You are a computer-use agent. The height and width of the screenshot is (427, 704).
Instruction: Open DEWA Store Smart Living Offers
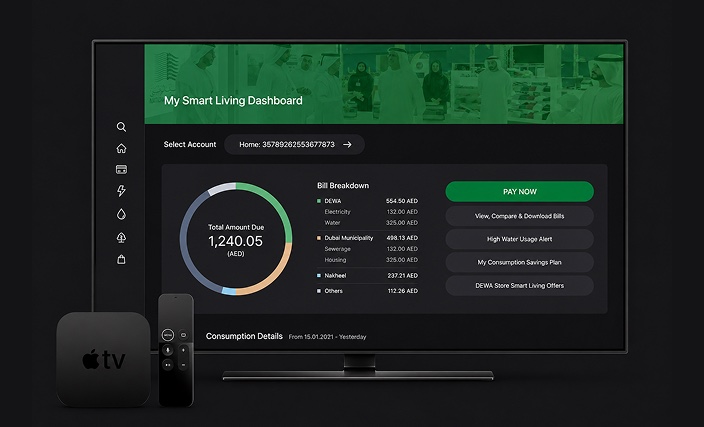[x=519, y=286]
